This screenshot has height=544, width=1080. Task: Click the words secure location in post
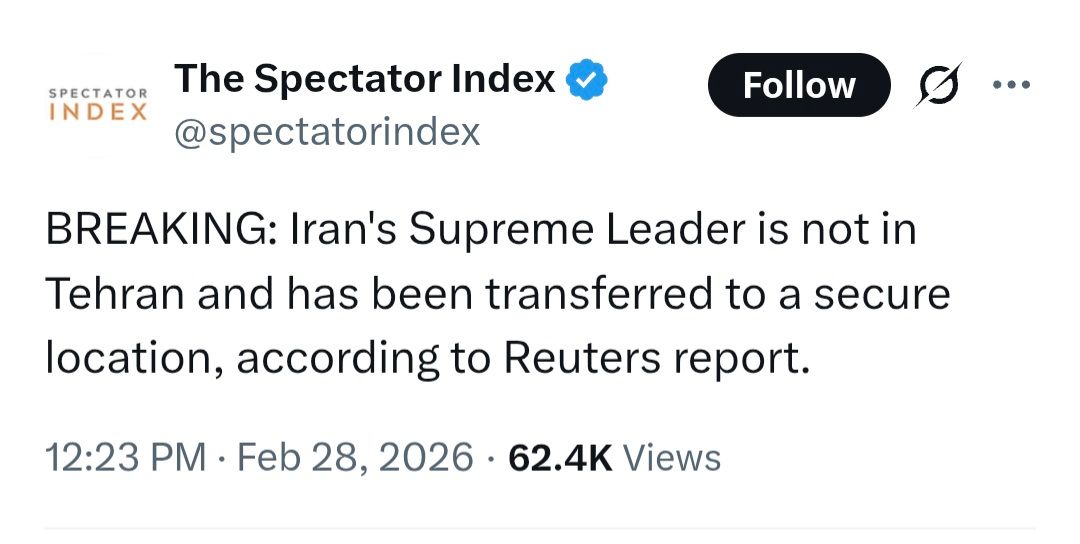(880, 294)
